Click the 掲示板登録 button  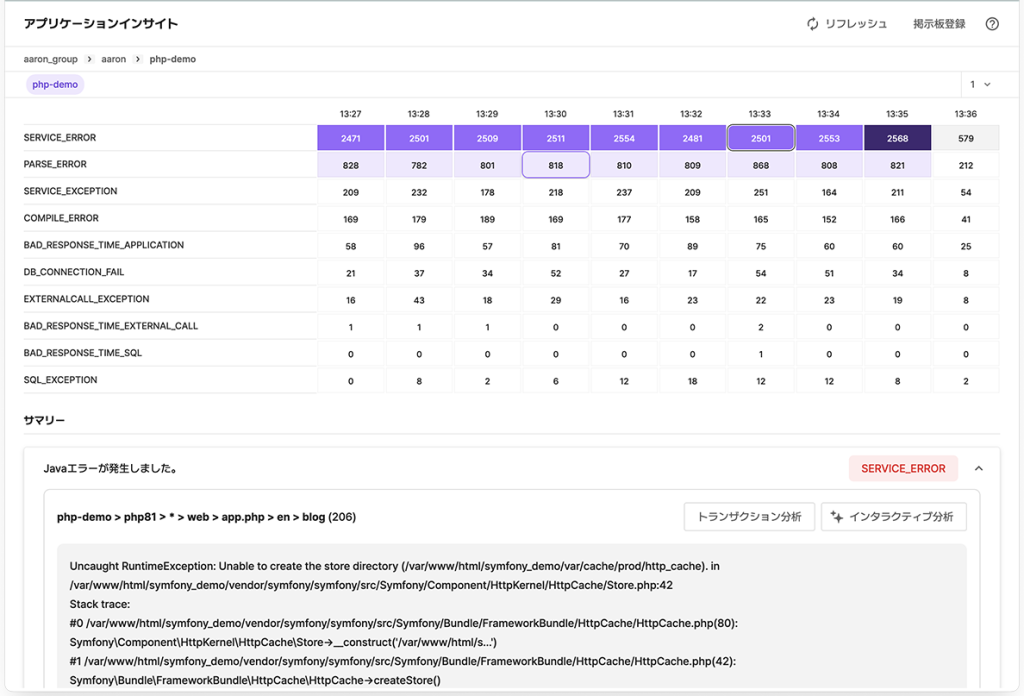(939, 24)
